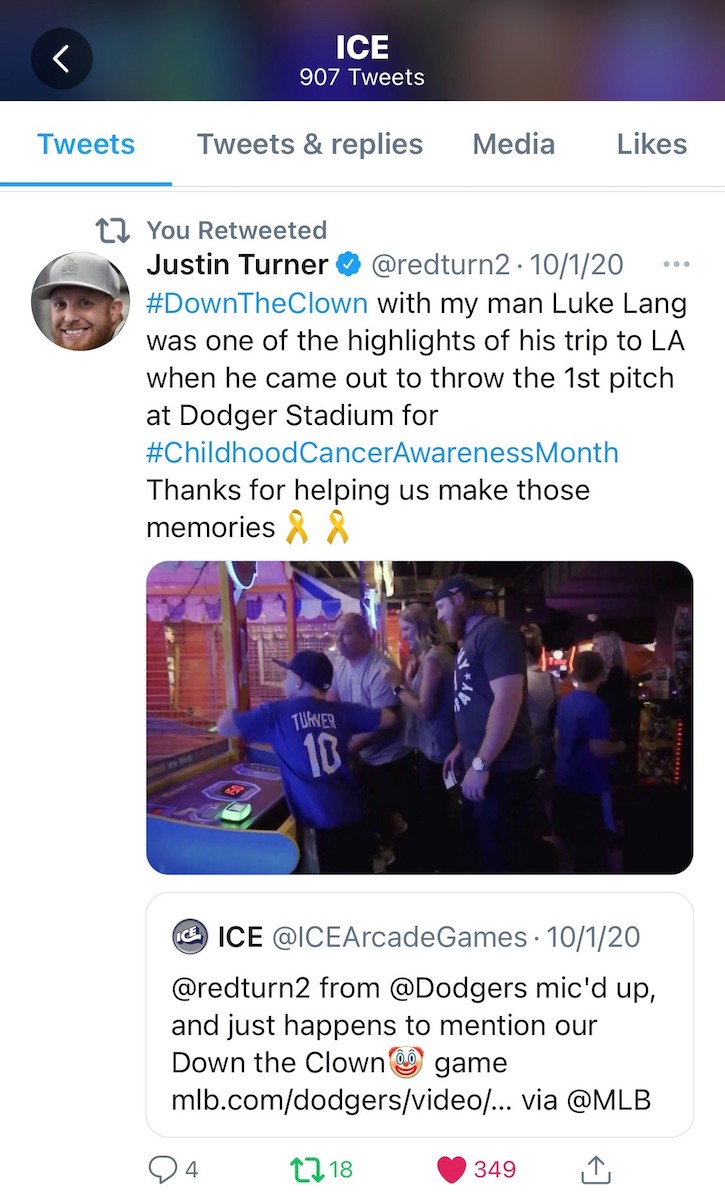The image size is (725, 1200).
Task: Open the Likes tab
Action: coord(652,144)
